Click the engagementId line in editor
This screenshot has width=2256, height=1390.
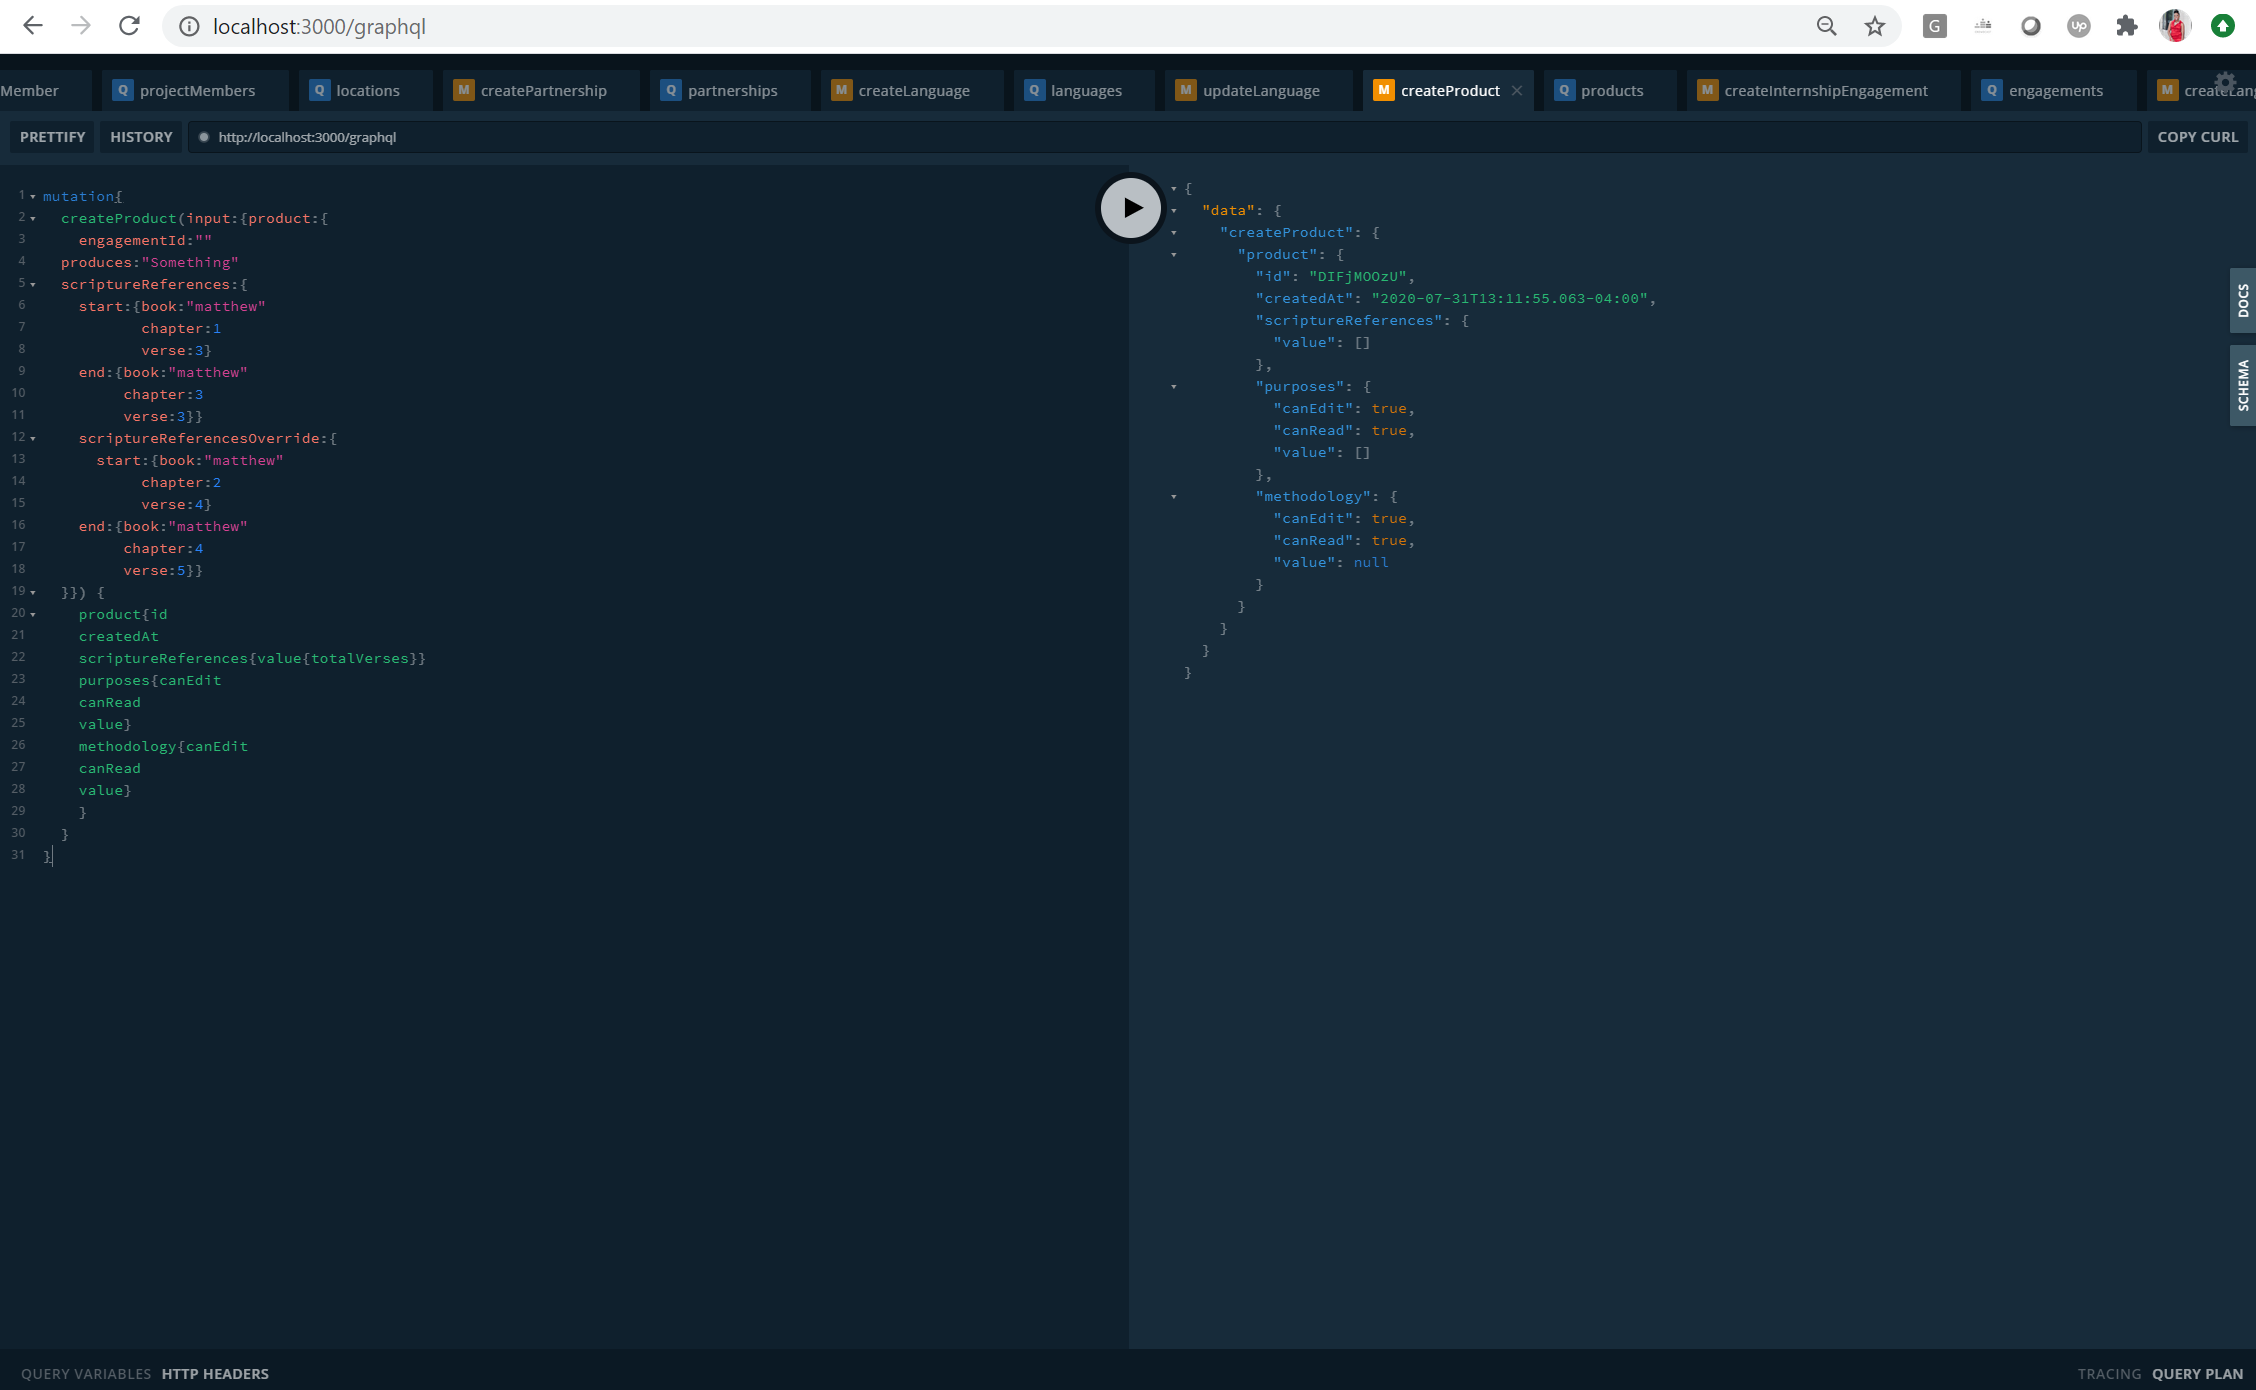click(145, 241)
